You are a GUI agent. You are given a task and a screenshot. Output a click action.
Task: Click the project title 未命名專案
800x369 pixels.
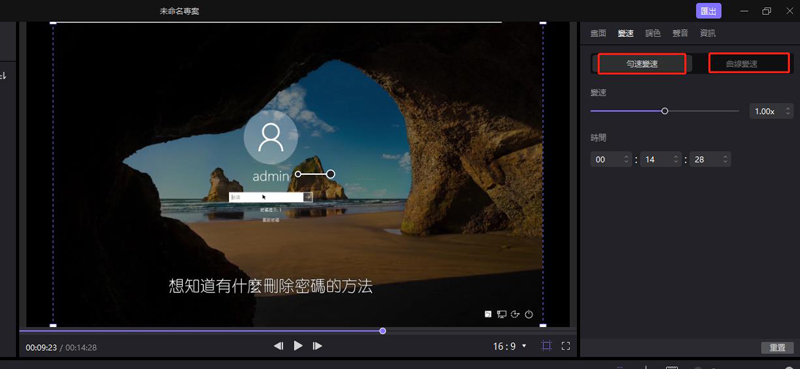(x=180, y=11)
